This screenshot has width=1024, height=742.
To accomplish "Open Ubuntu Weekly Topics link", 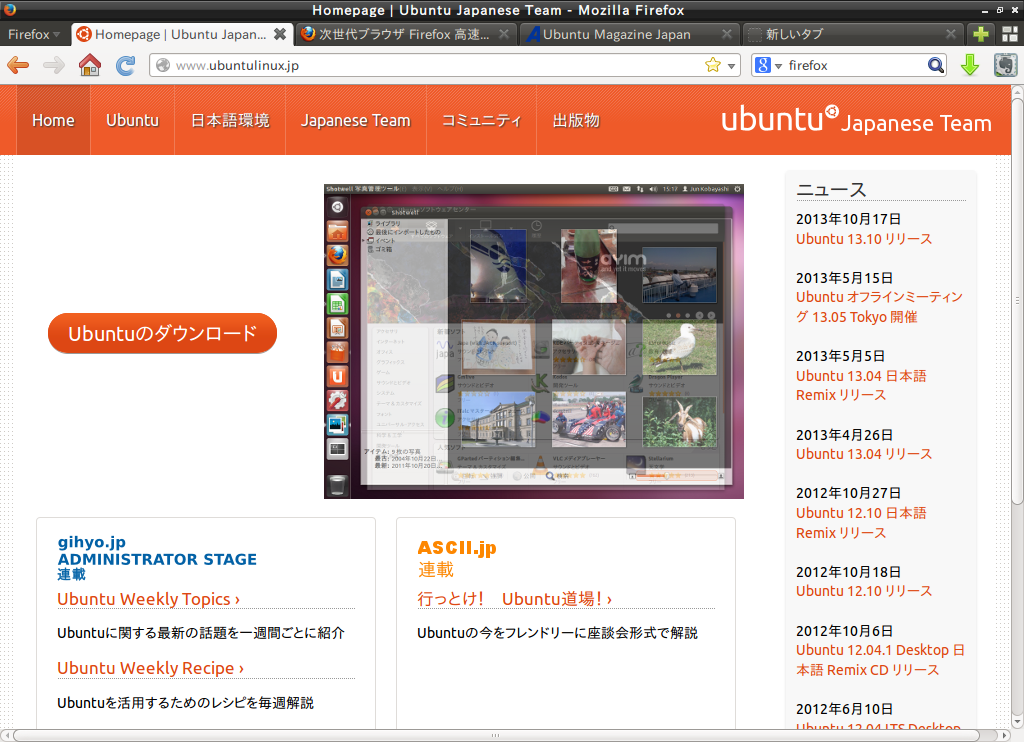I will click(148, 599).
